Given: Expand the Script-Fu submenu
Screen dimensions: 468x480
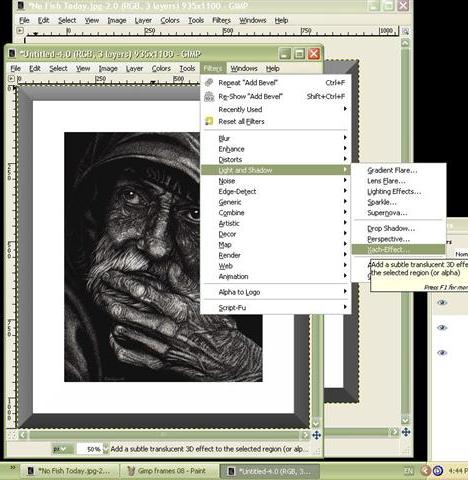Looking at the screenshot, I should tap(276, 308).
